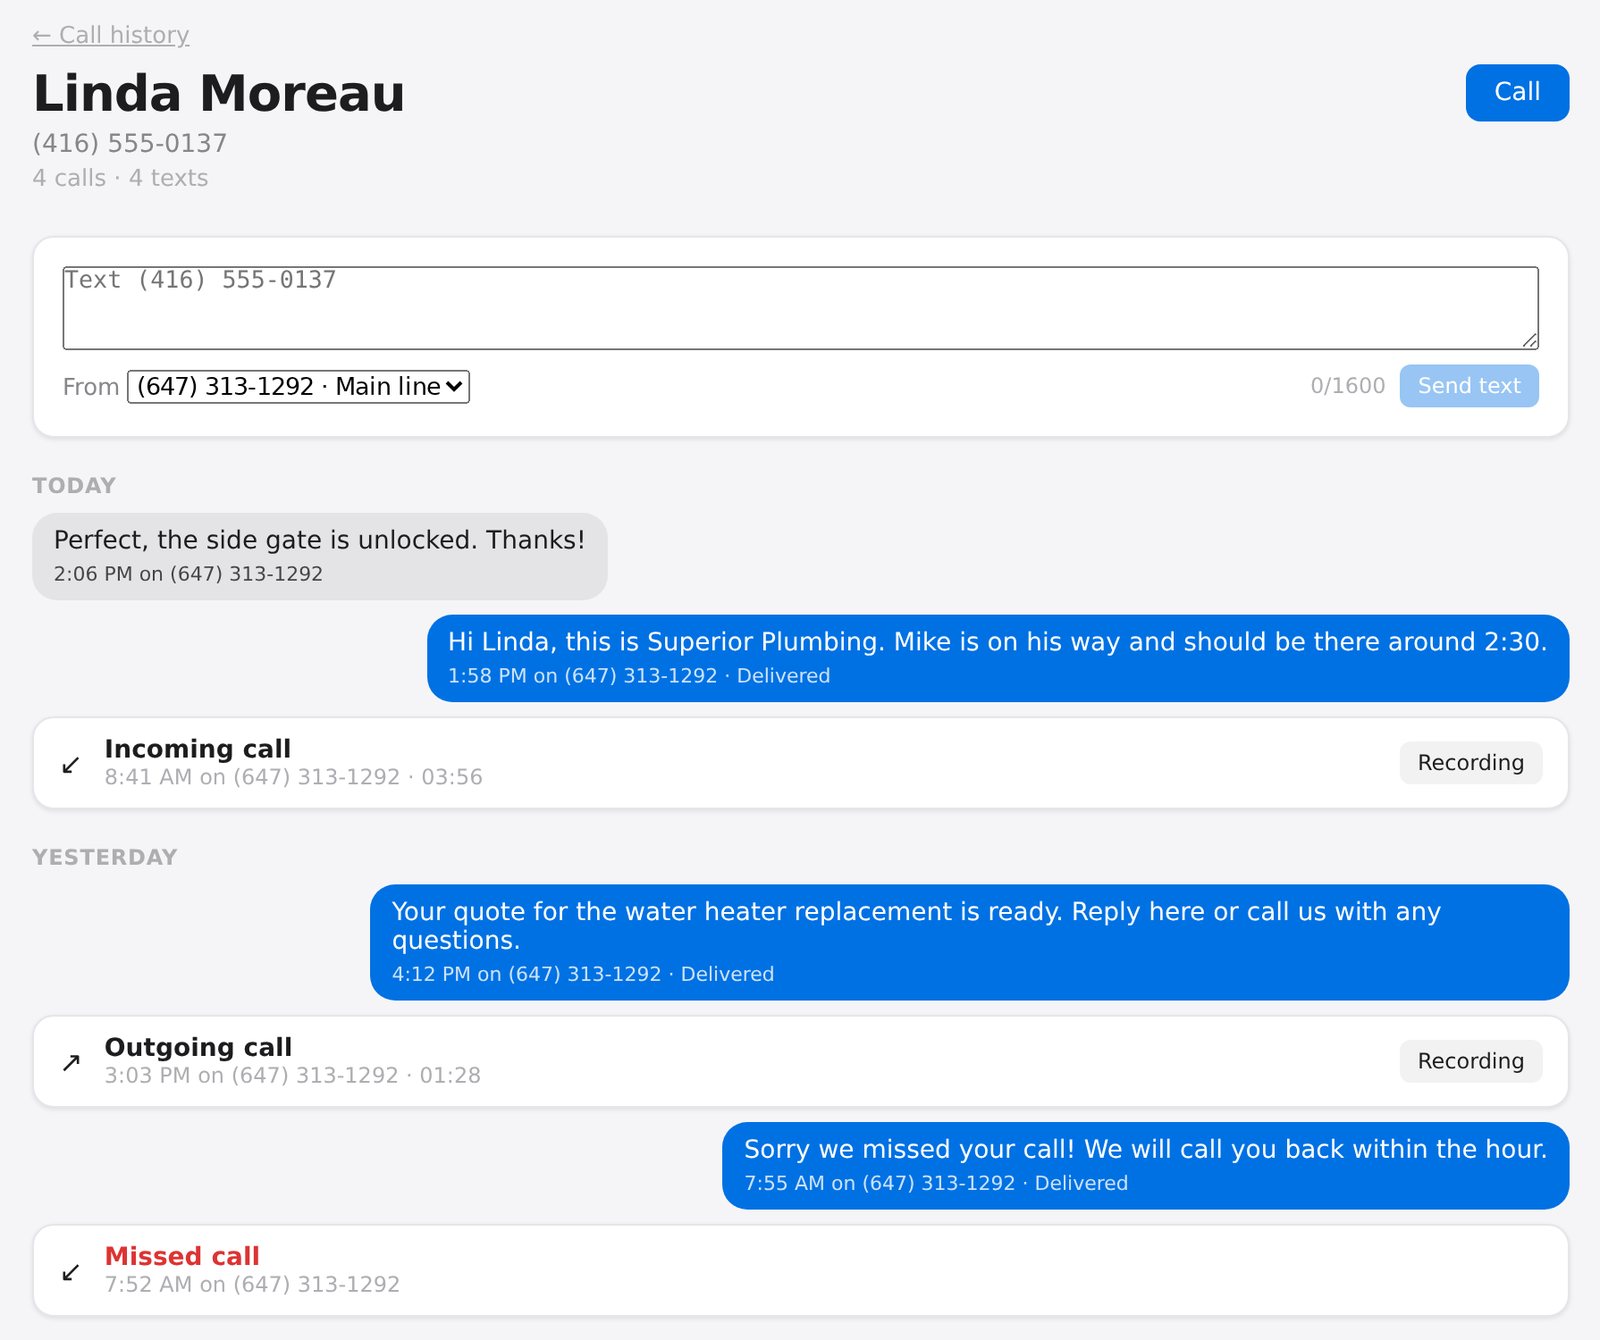Viewport: 1600px width, 1340px height.
Task: Click the '4:12 PM ... Delivered' status line
Action: click(583, 974)
